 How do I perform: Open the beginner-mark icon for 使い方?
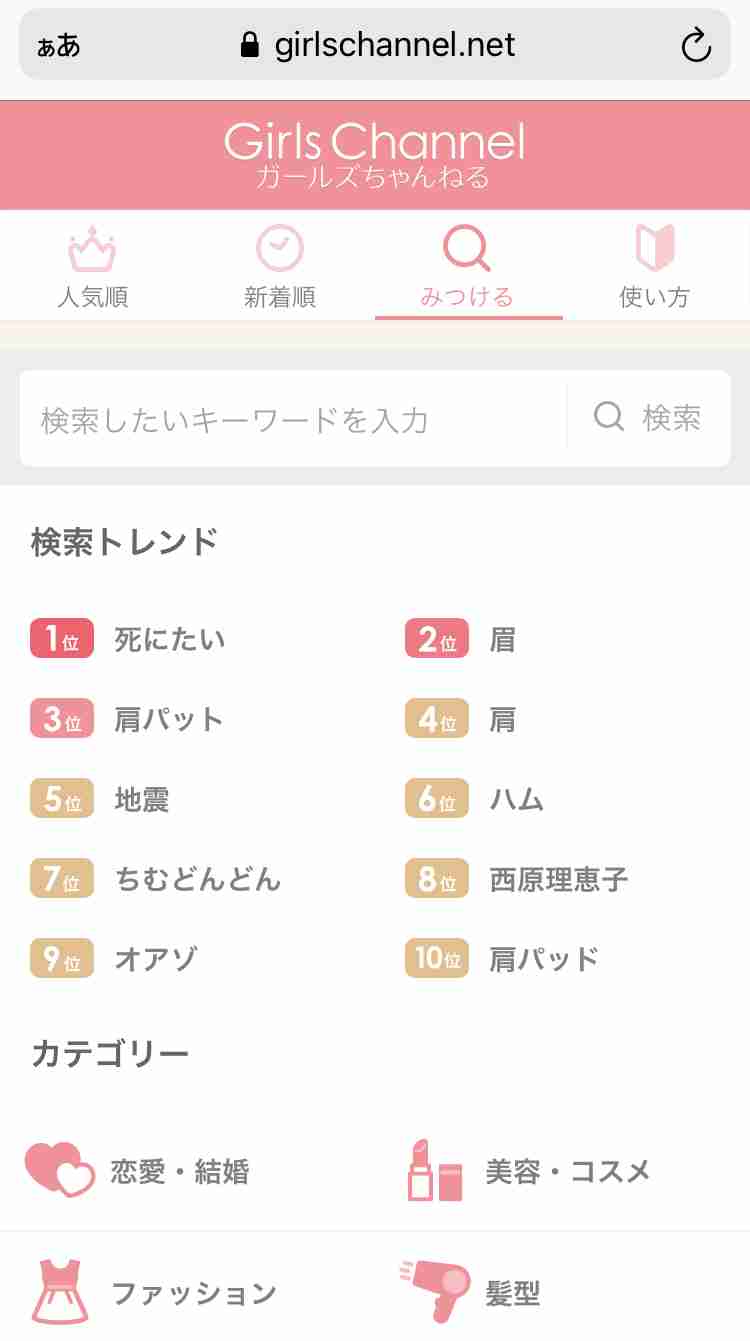coord(655,248)
